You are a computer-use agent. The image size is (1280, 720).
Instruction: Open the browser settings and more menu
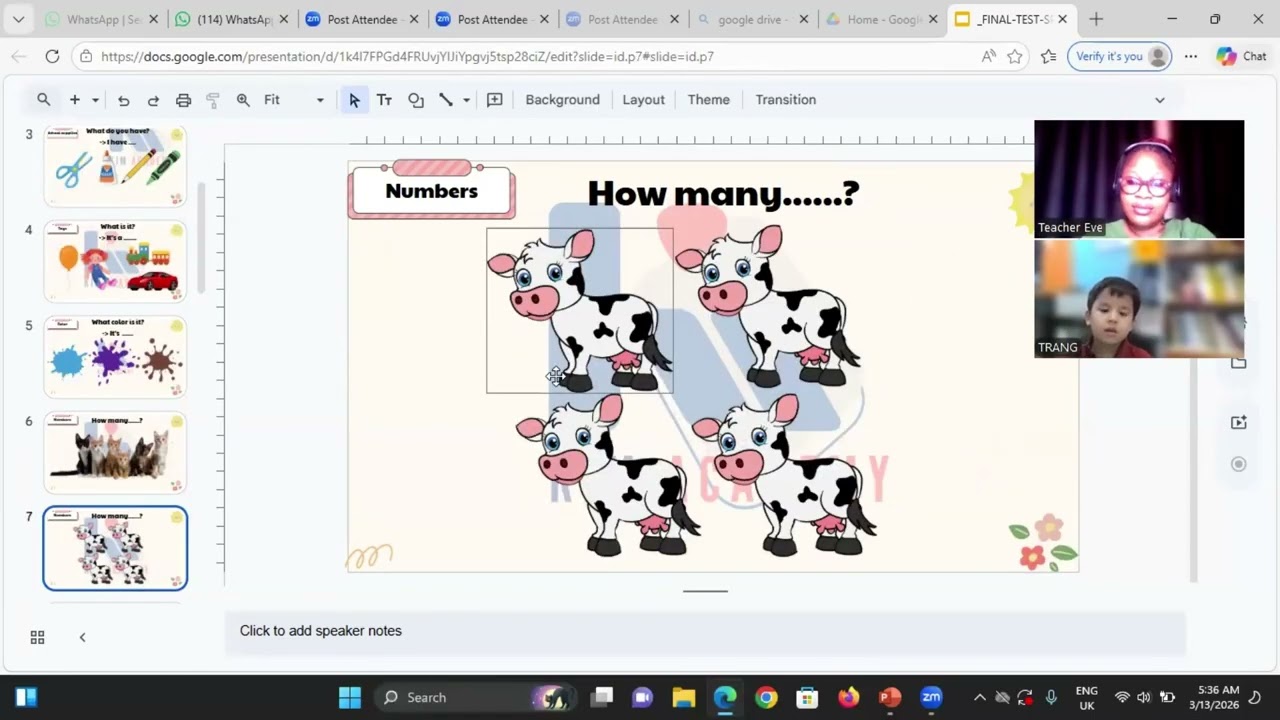(x=1191, y=56)
